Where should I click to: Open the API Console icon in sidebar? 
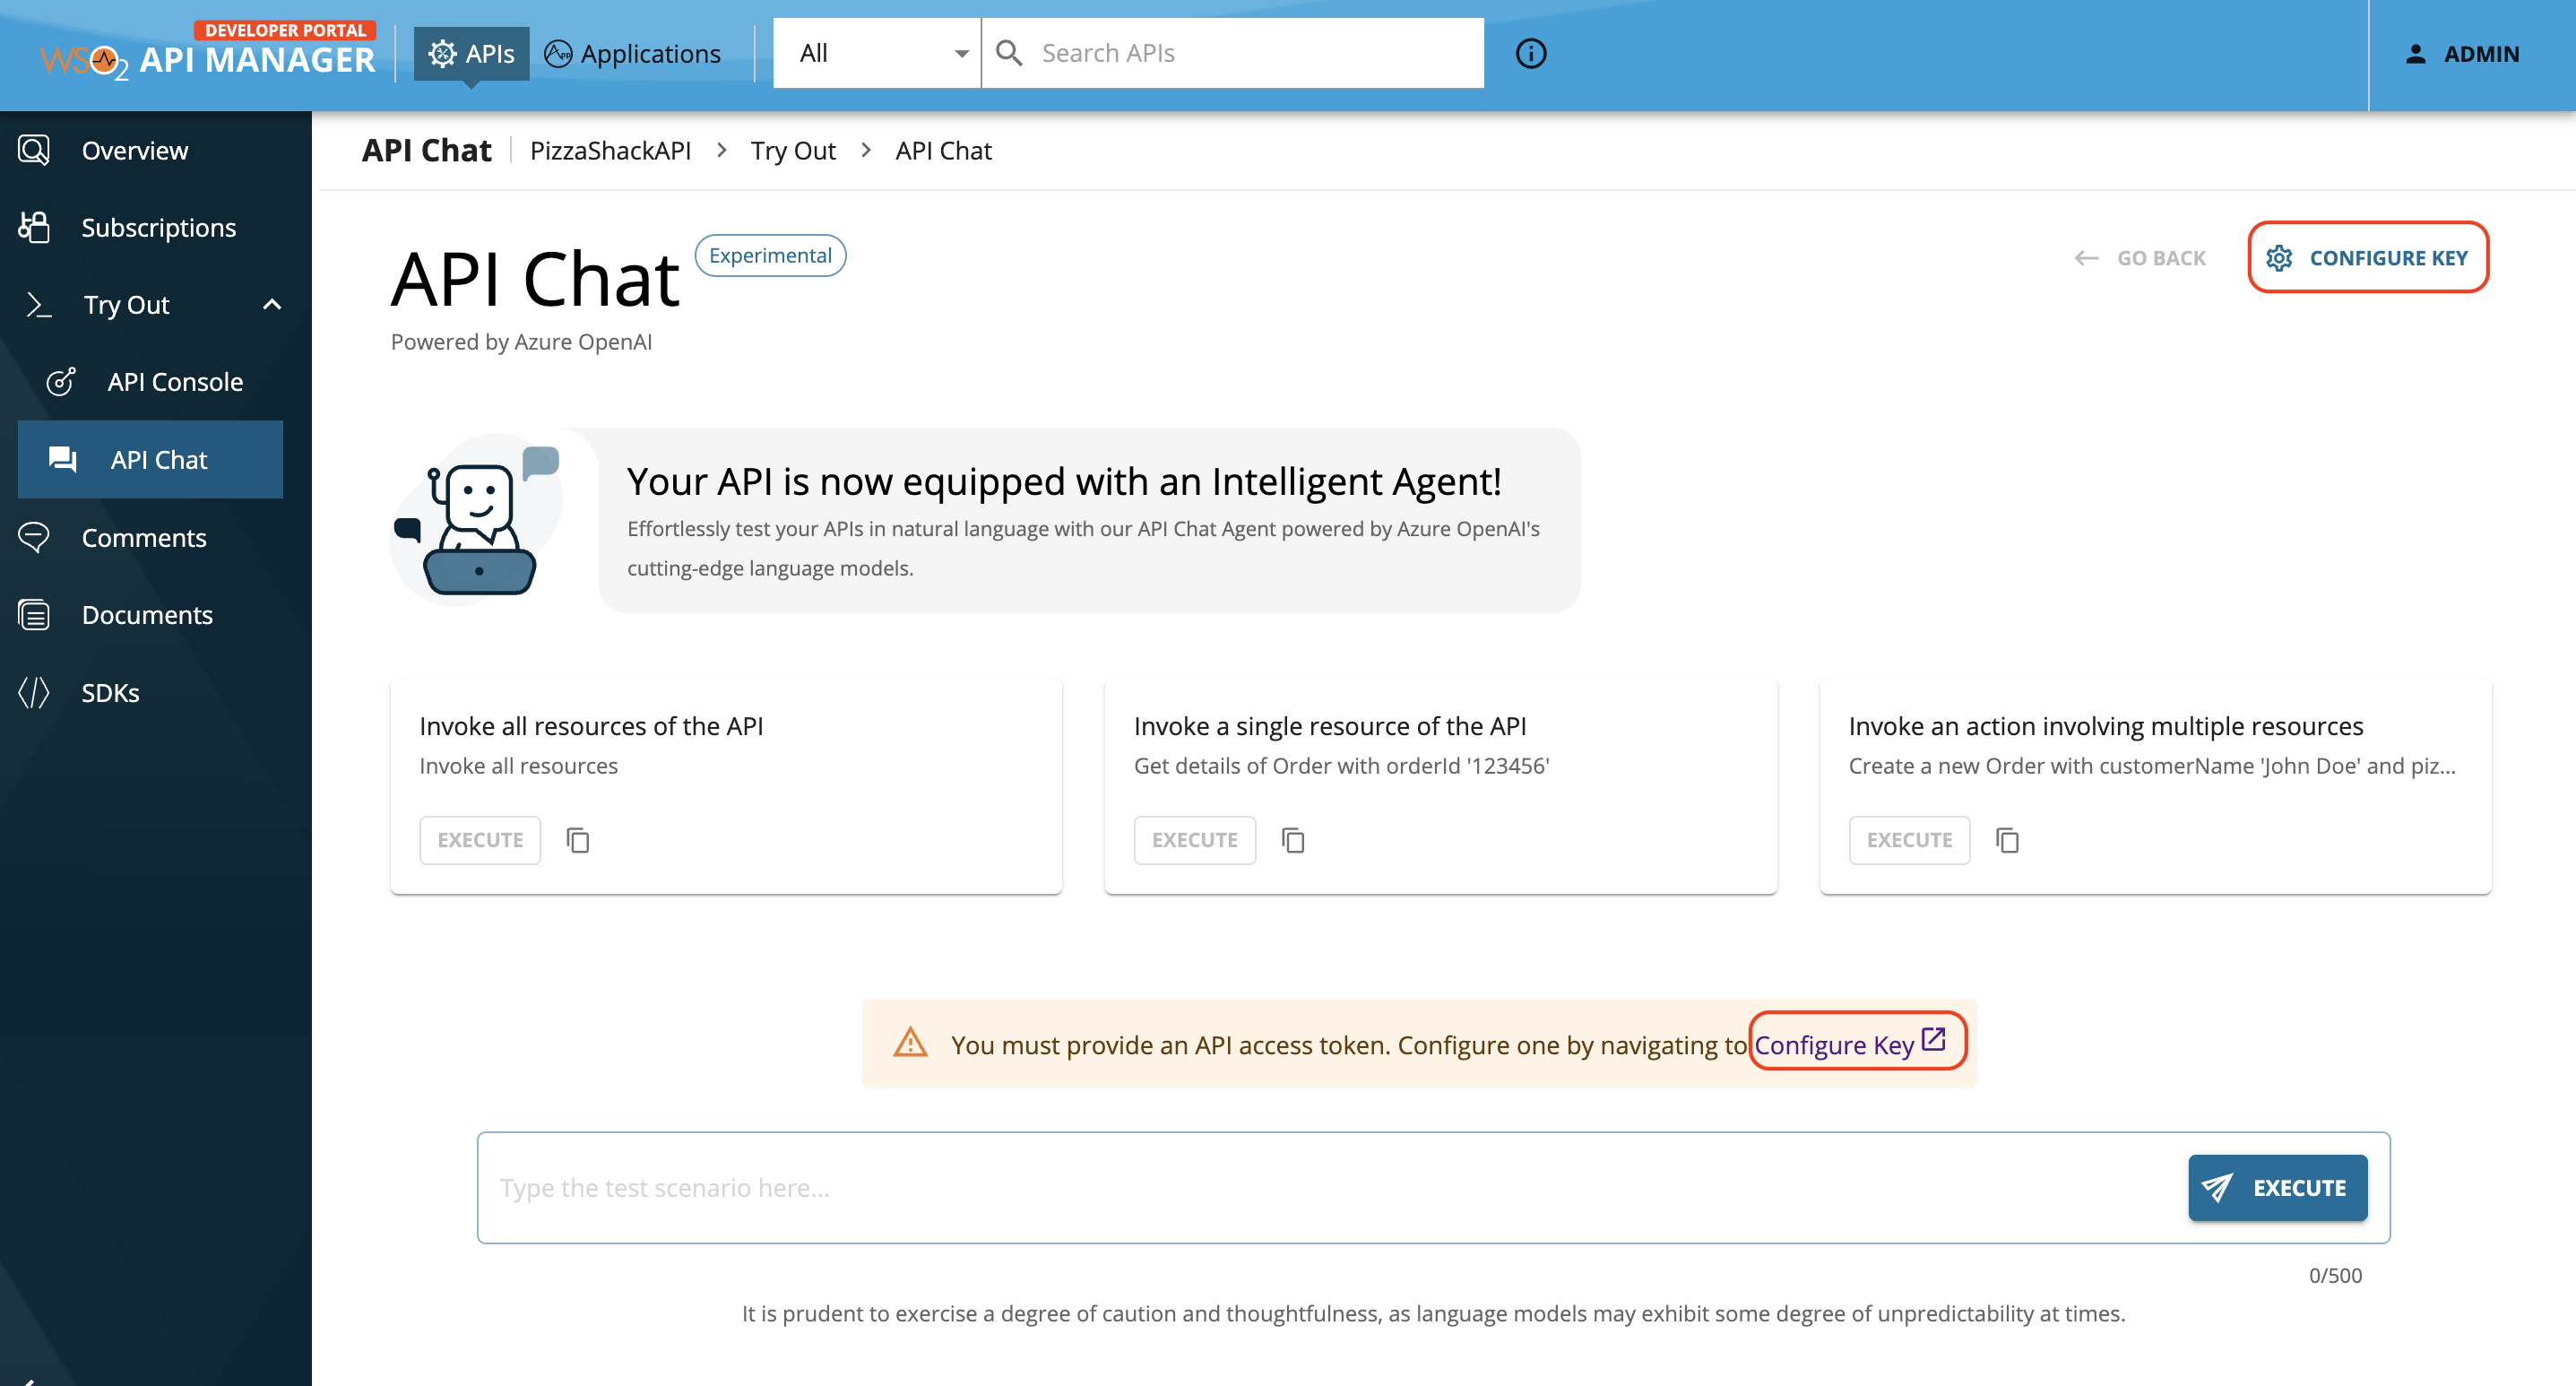point(62,381)
